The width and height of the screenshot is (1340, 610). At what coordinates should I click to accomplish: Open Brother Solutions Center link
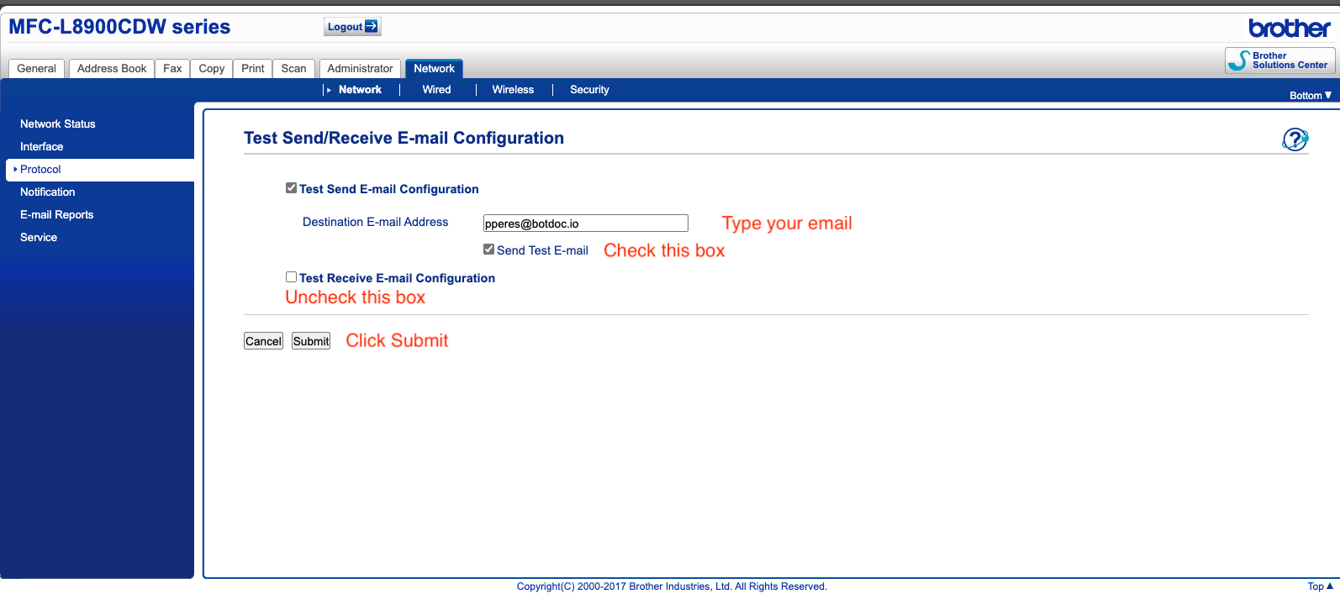pos(1280,60)
